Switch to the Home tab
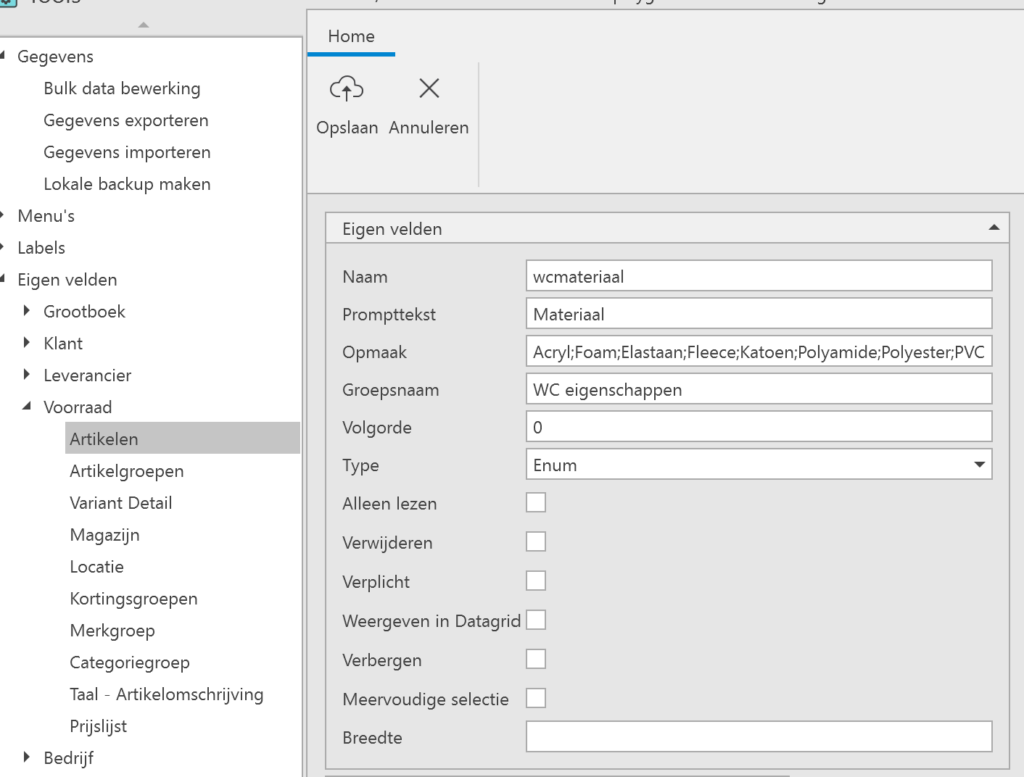This screenshot has width=1024, height=777. (351, 36)
